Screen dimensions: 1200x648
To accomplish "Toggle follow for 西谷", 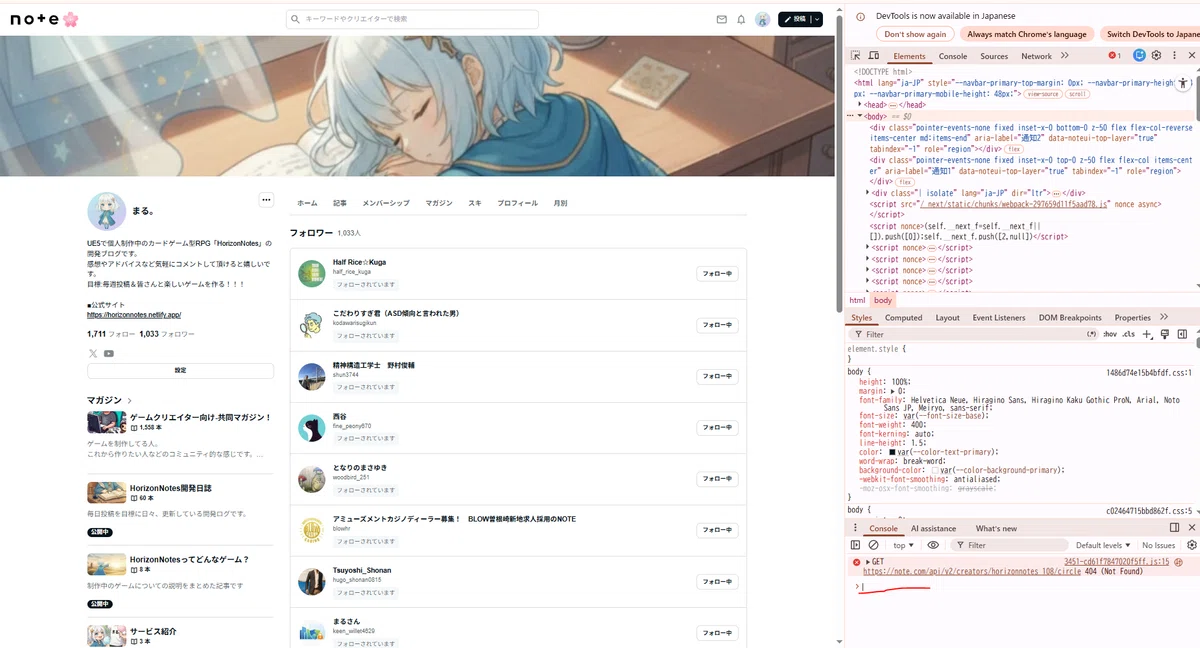I will pyautogui.click(x=717, y=427).
